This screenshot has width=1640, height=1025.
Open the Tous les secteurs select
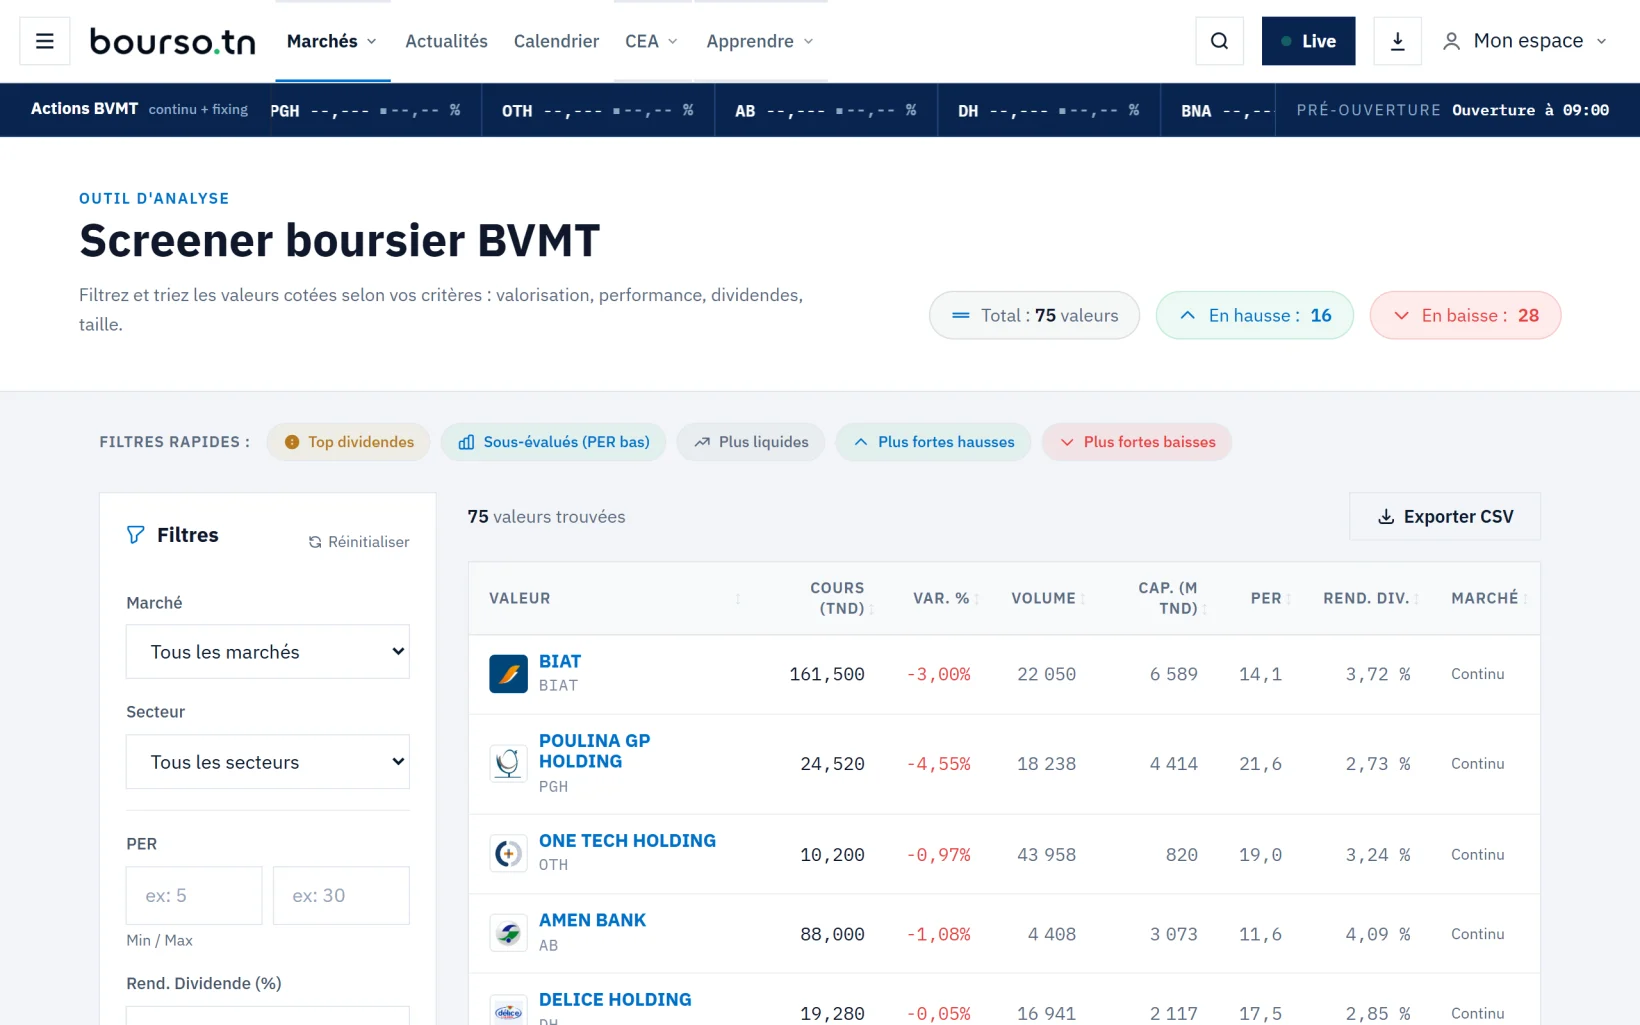tap(268, 762)
